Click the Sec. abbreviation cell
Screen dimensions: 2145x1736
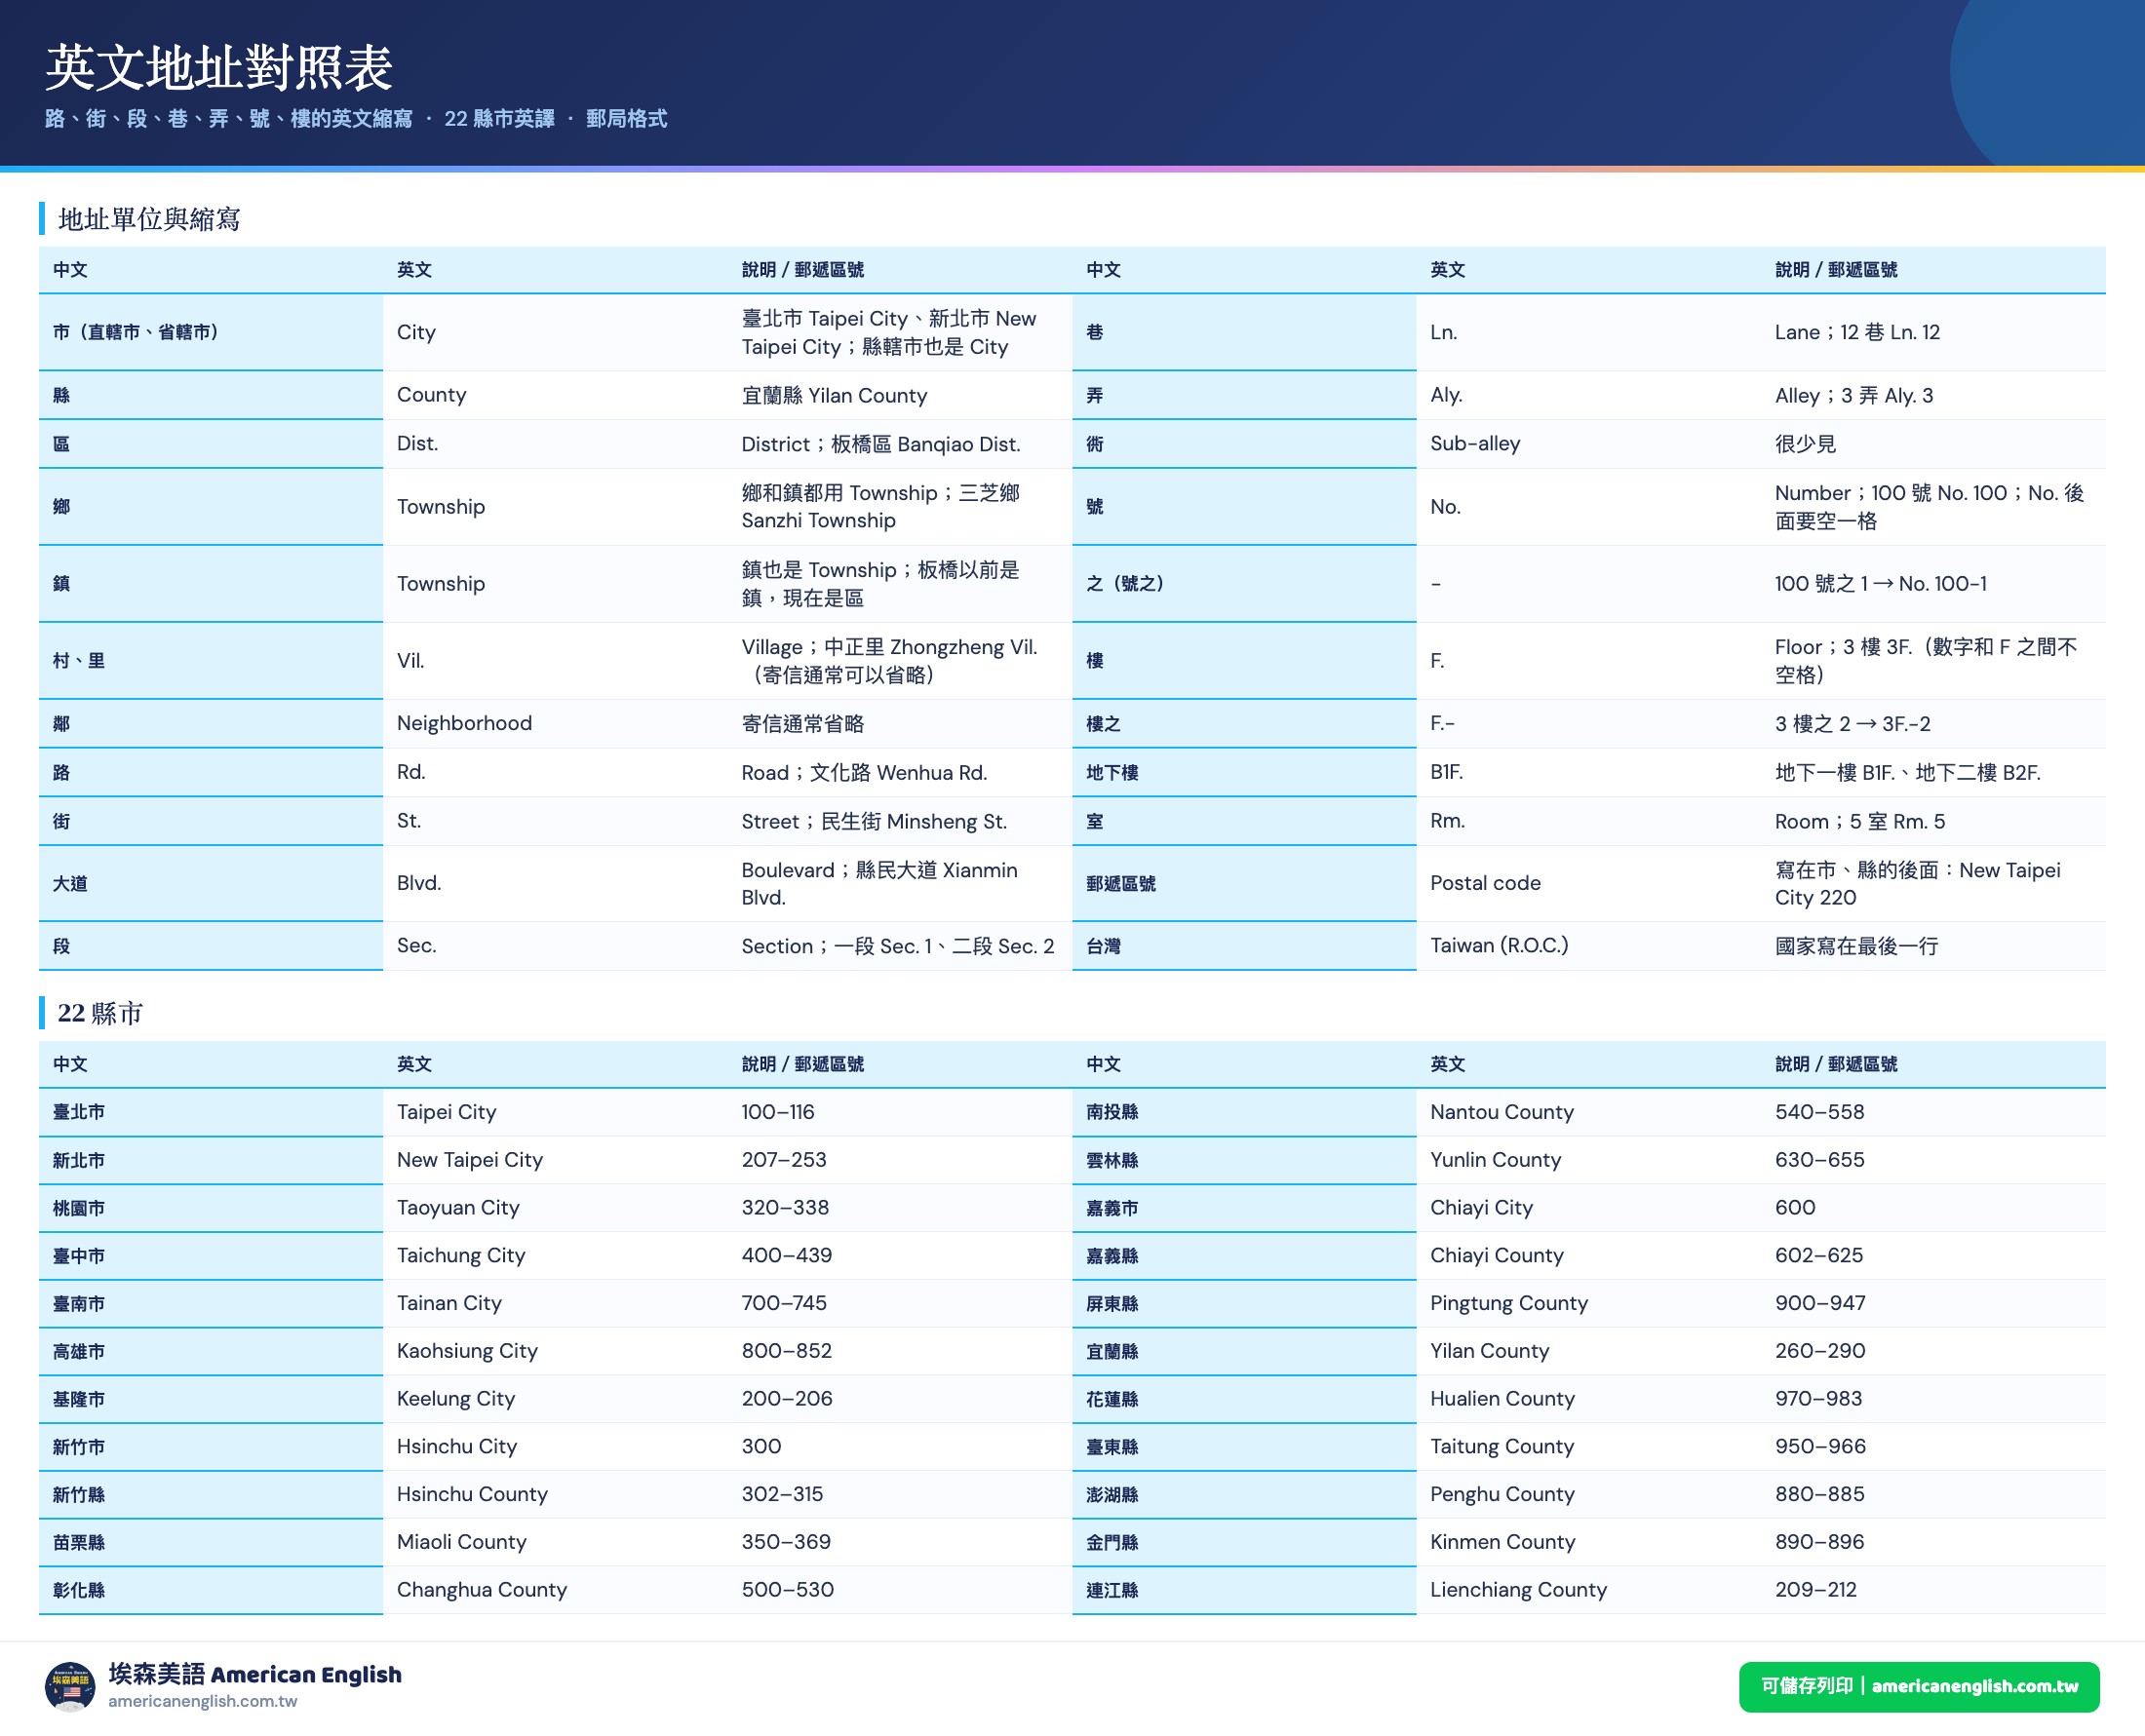pyautogui.click(x=555, y=946)
